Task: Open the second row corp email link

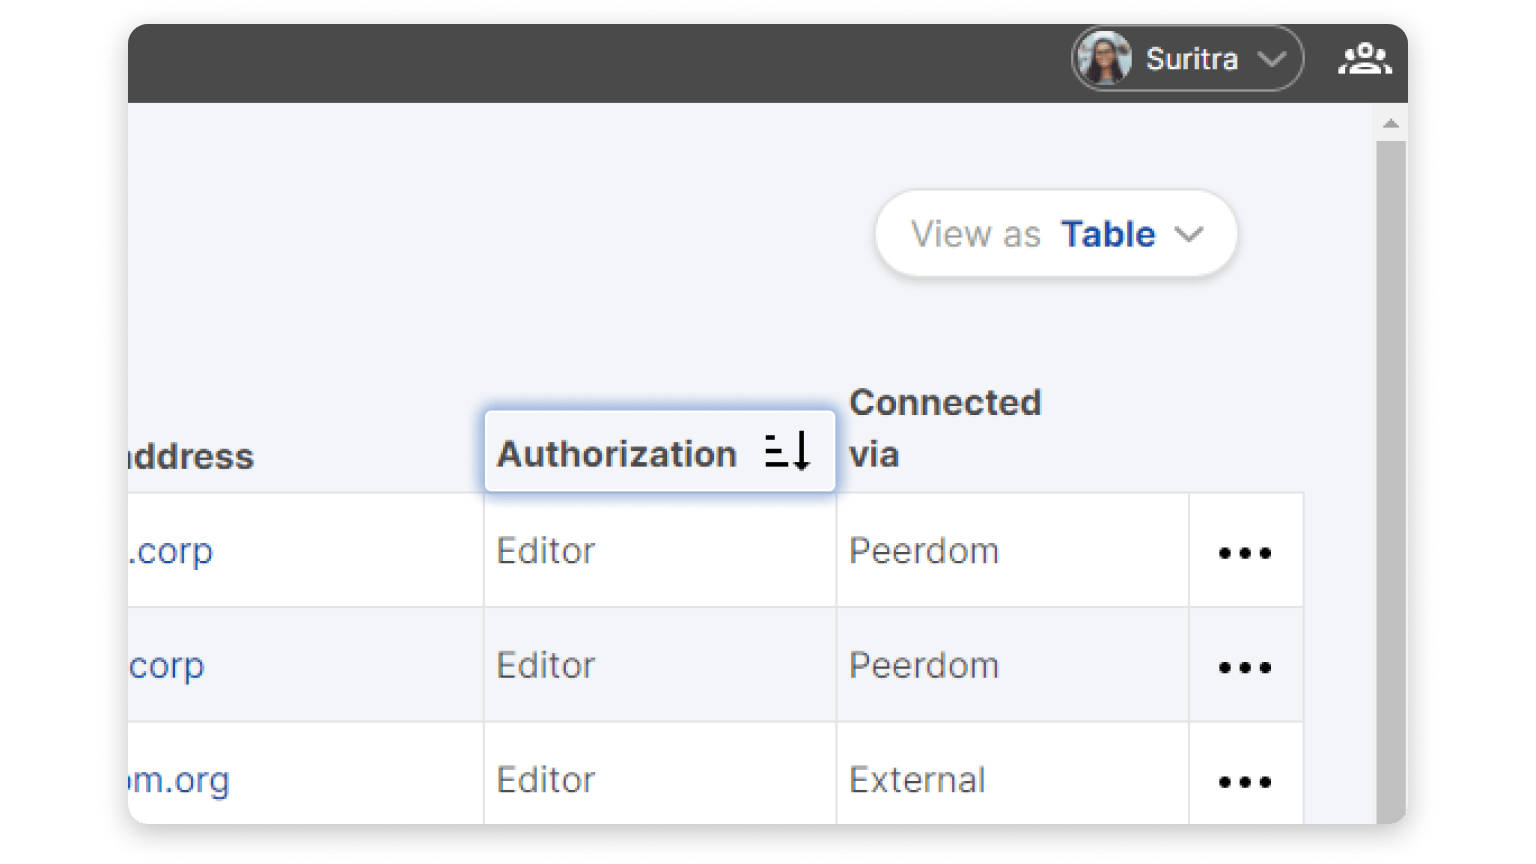Action: coord(167,666)
